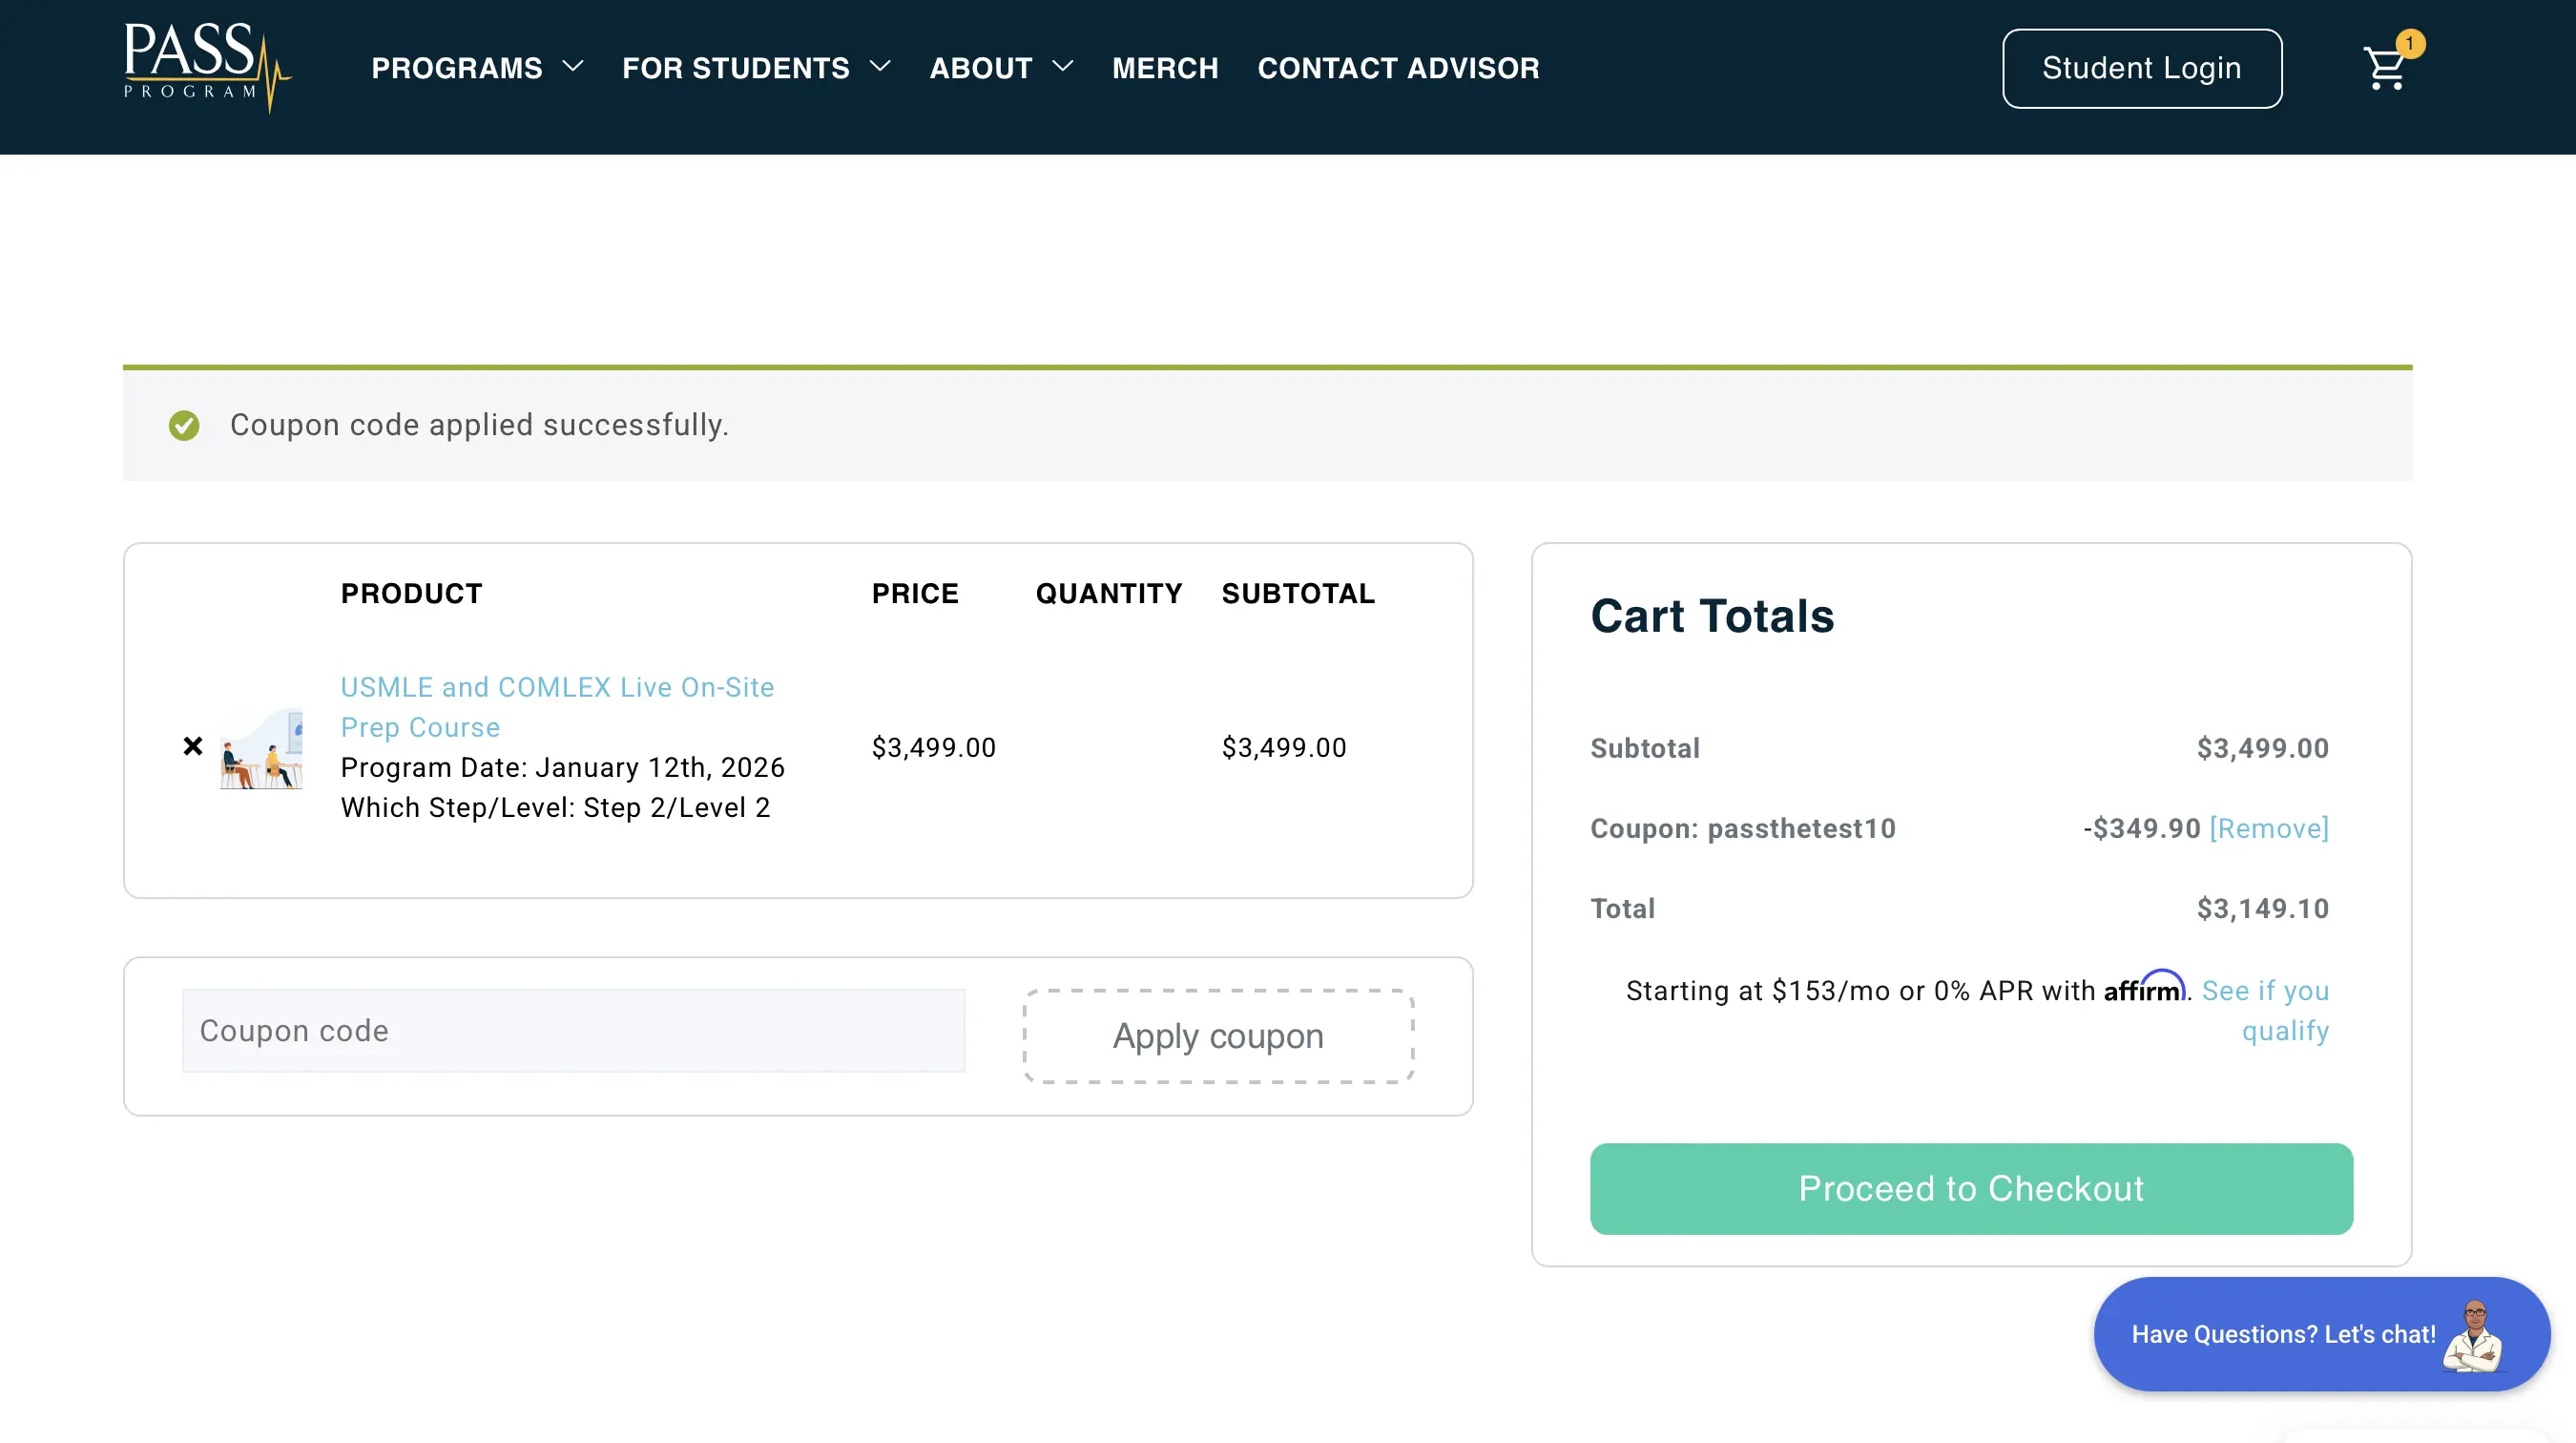This screenshot has width=2576, height=1443.
Task: Open the See if you qualify link
Action: coord(2265,991)
